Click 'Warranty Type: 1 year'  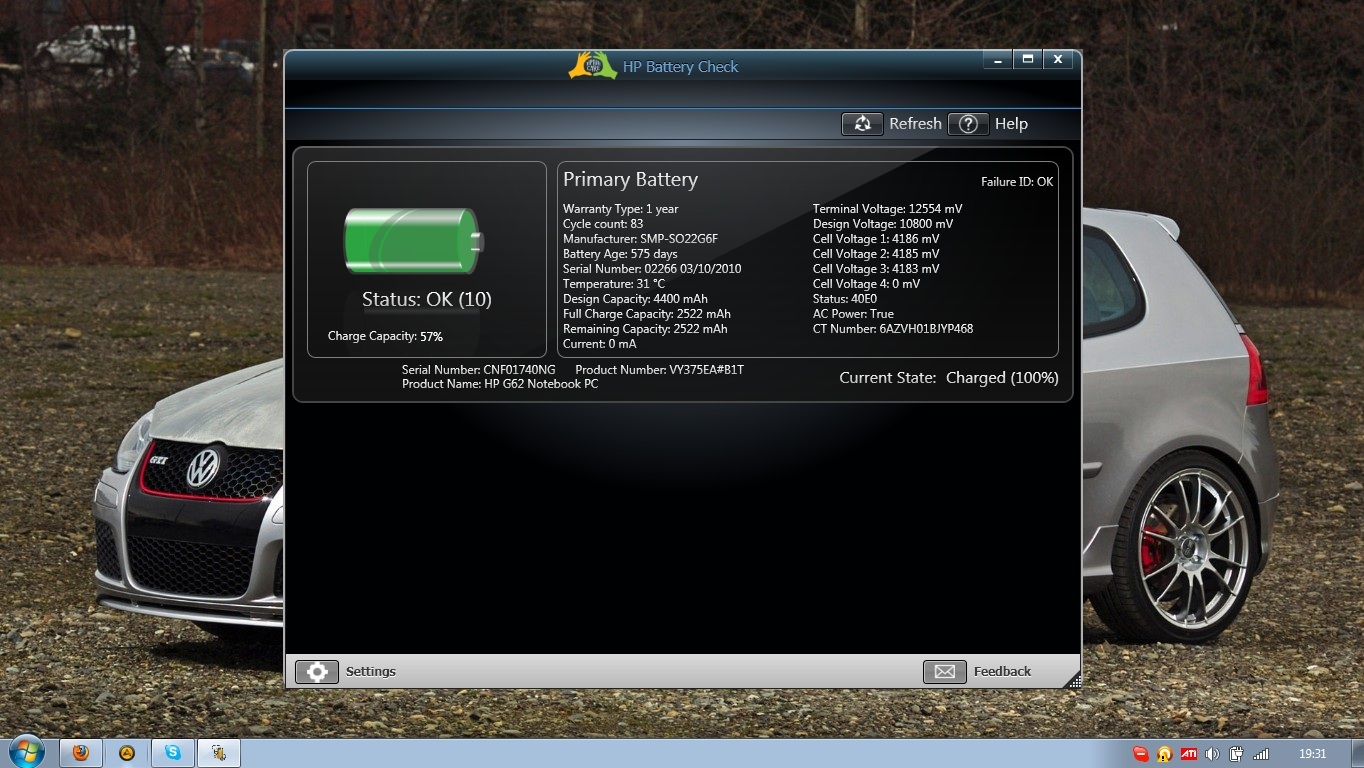[621, 209]
